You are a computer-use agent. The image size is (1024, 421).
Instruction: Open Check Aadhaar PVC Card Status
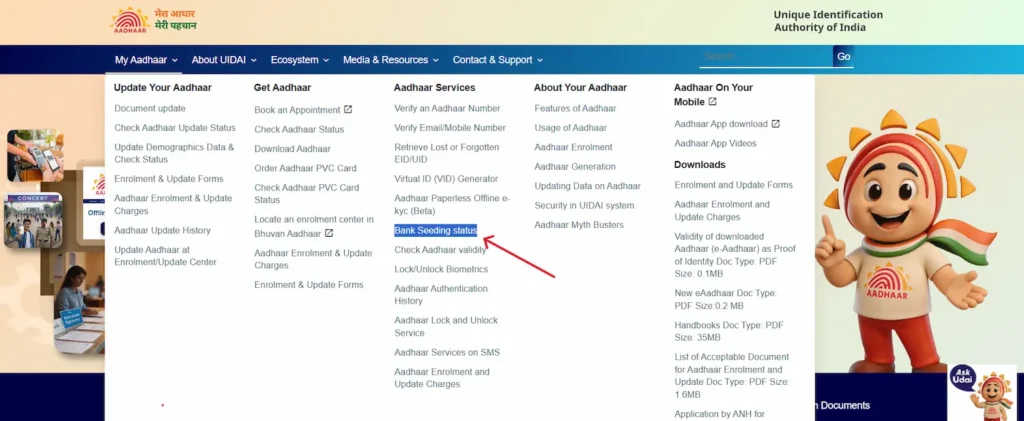pos(307,194)
